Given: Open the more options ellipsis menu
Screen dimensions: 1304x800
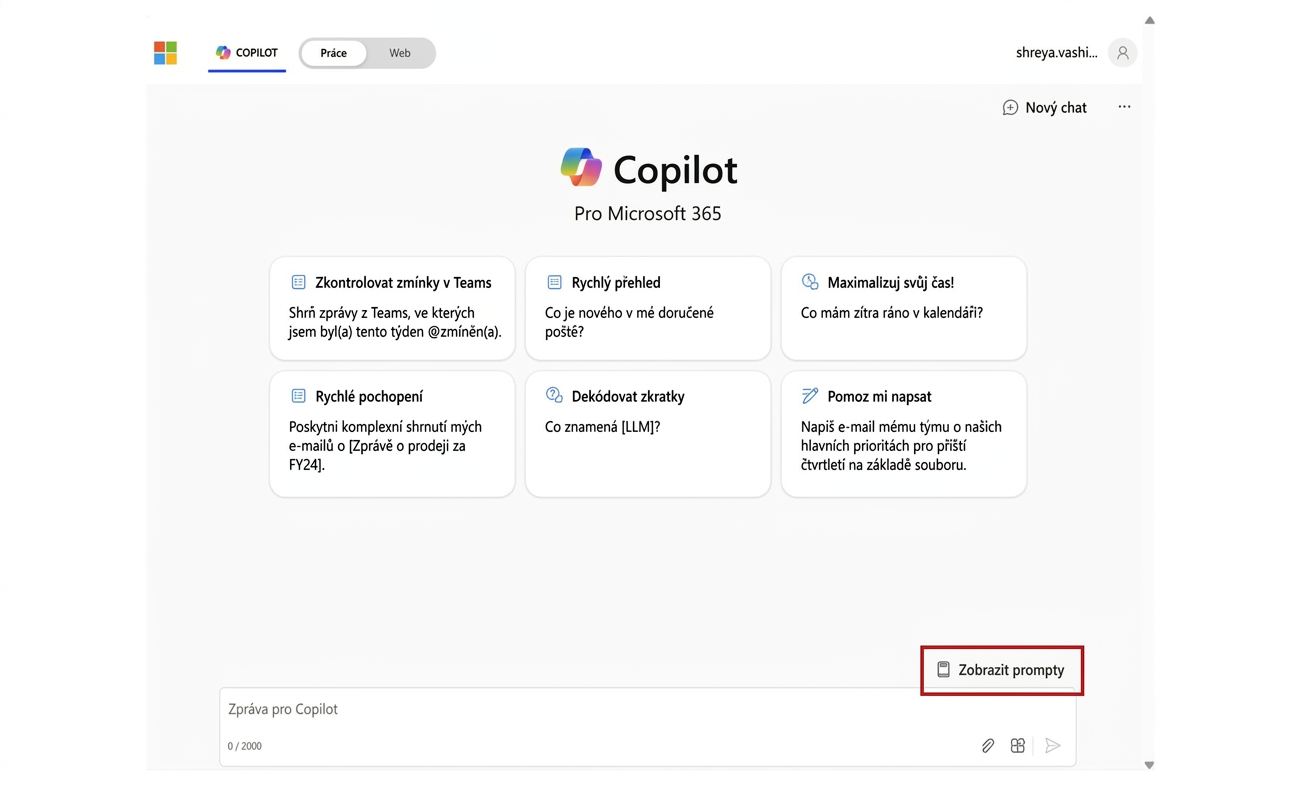Looking at the screenshot, I should (x=1124, y=107).
